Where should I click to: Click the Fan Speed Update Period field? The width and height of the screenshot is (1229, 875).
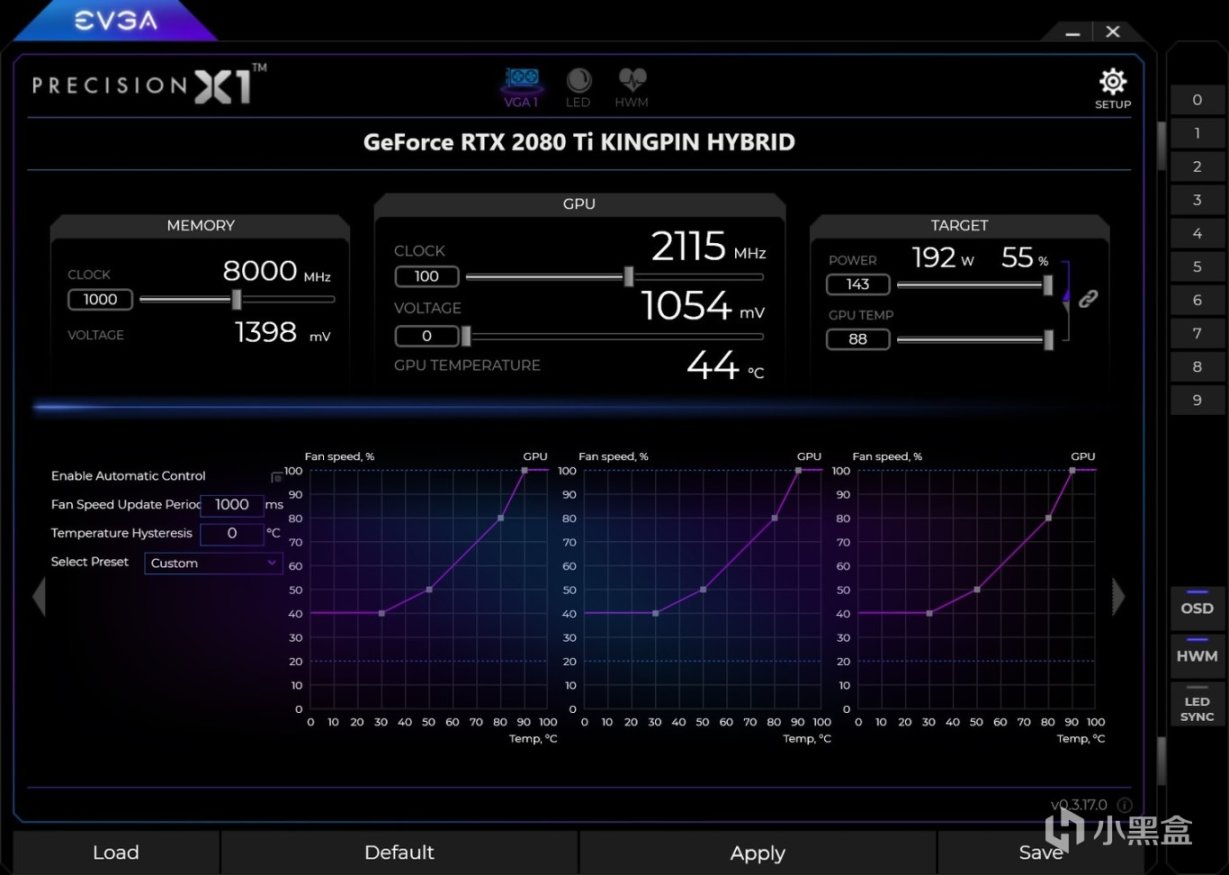(x=232, y=505)
